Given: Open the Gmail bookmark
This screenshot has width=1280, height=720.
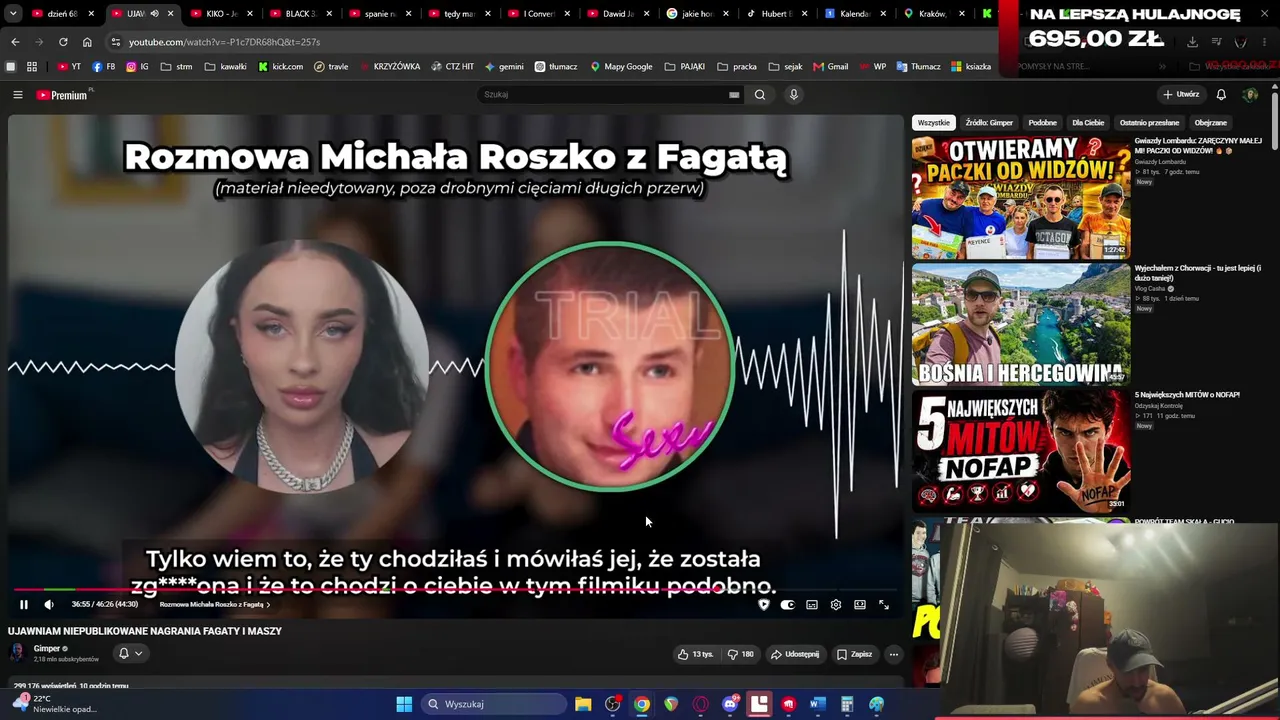Looking at the screenshot, I should 830,67.
